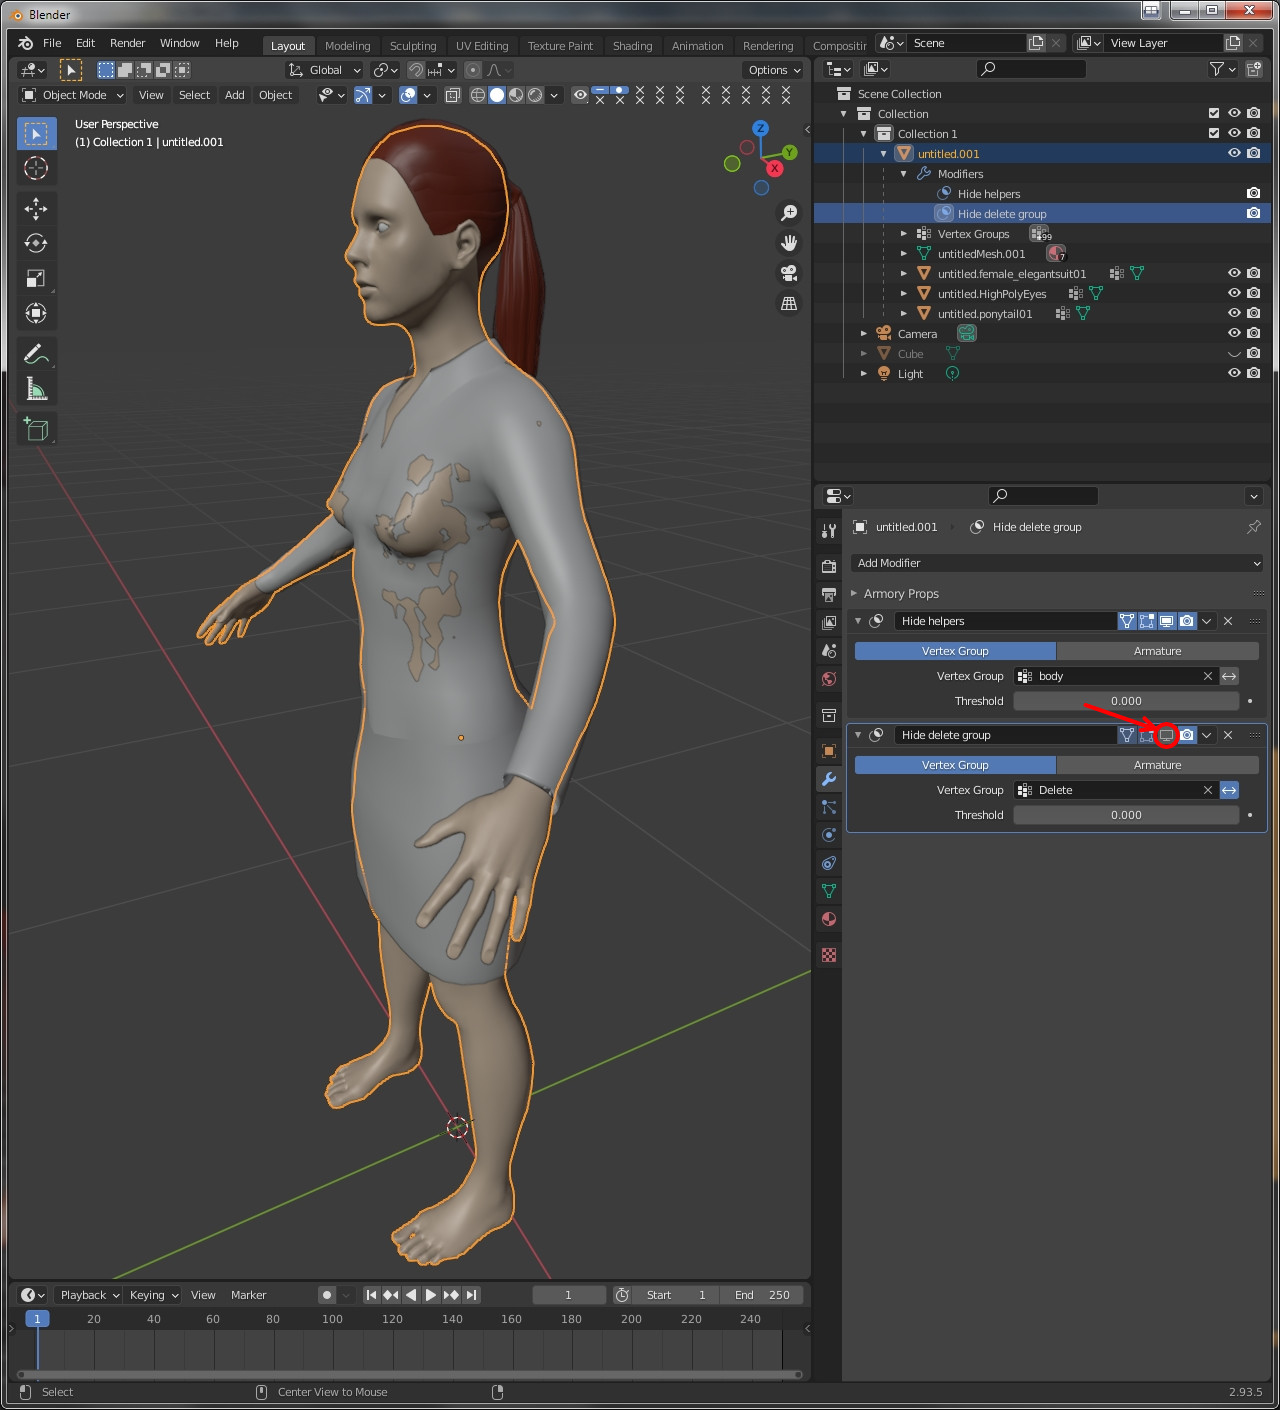Switch Hide delete group mode to Armature
The image size is (1280, 1410).
click(x=1157, y=765)
